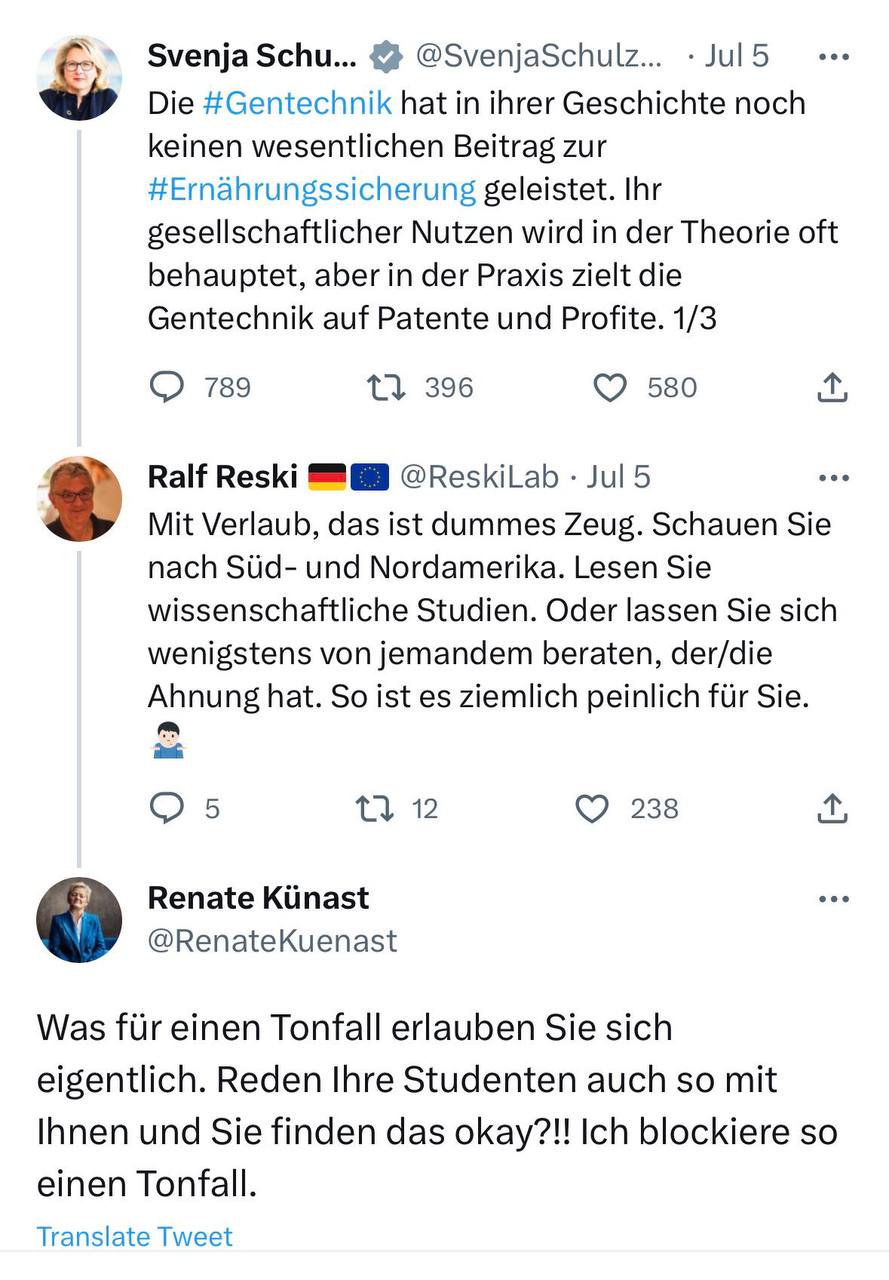
Task: Reply to Ralf Reski's tweet
Action: (167, 808)
